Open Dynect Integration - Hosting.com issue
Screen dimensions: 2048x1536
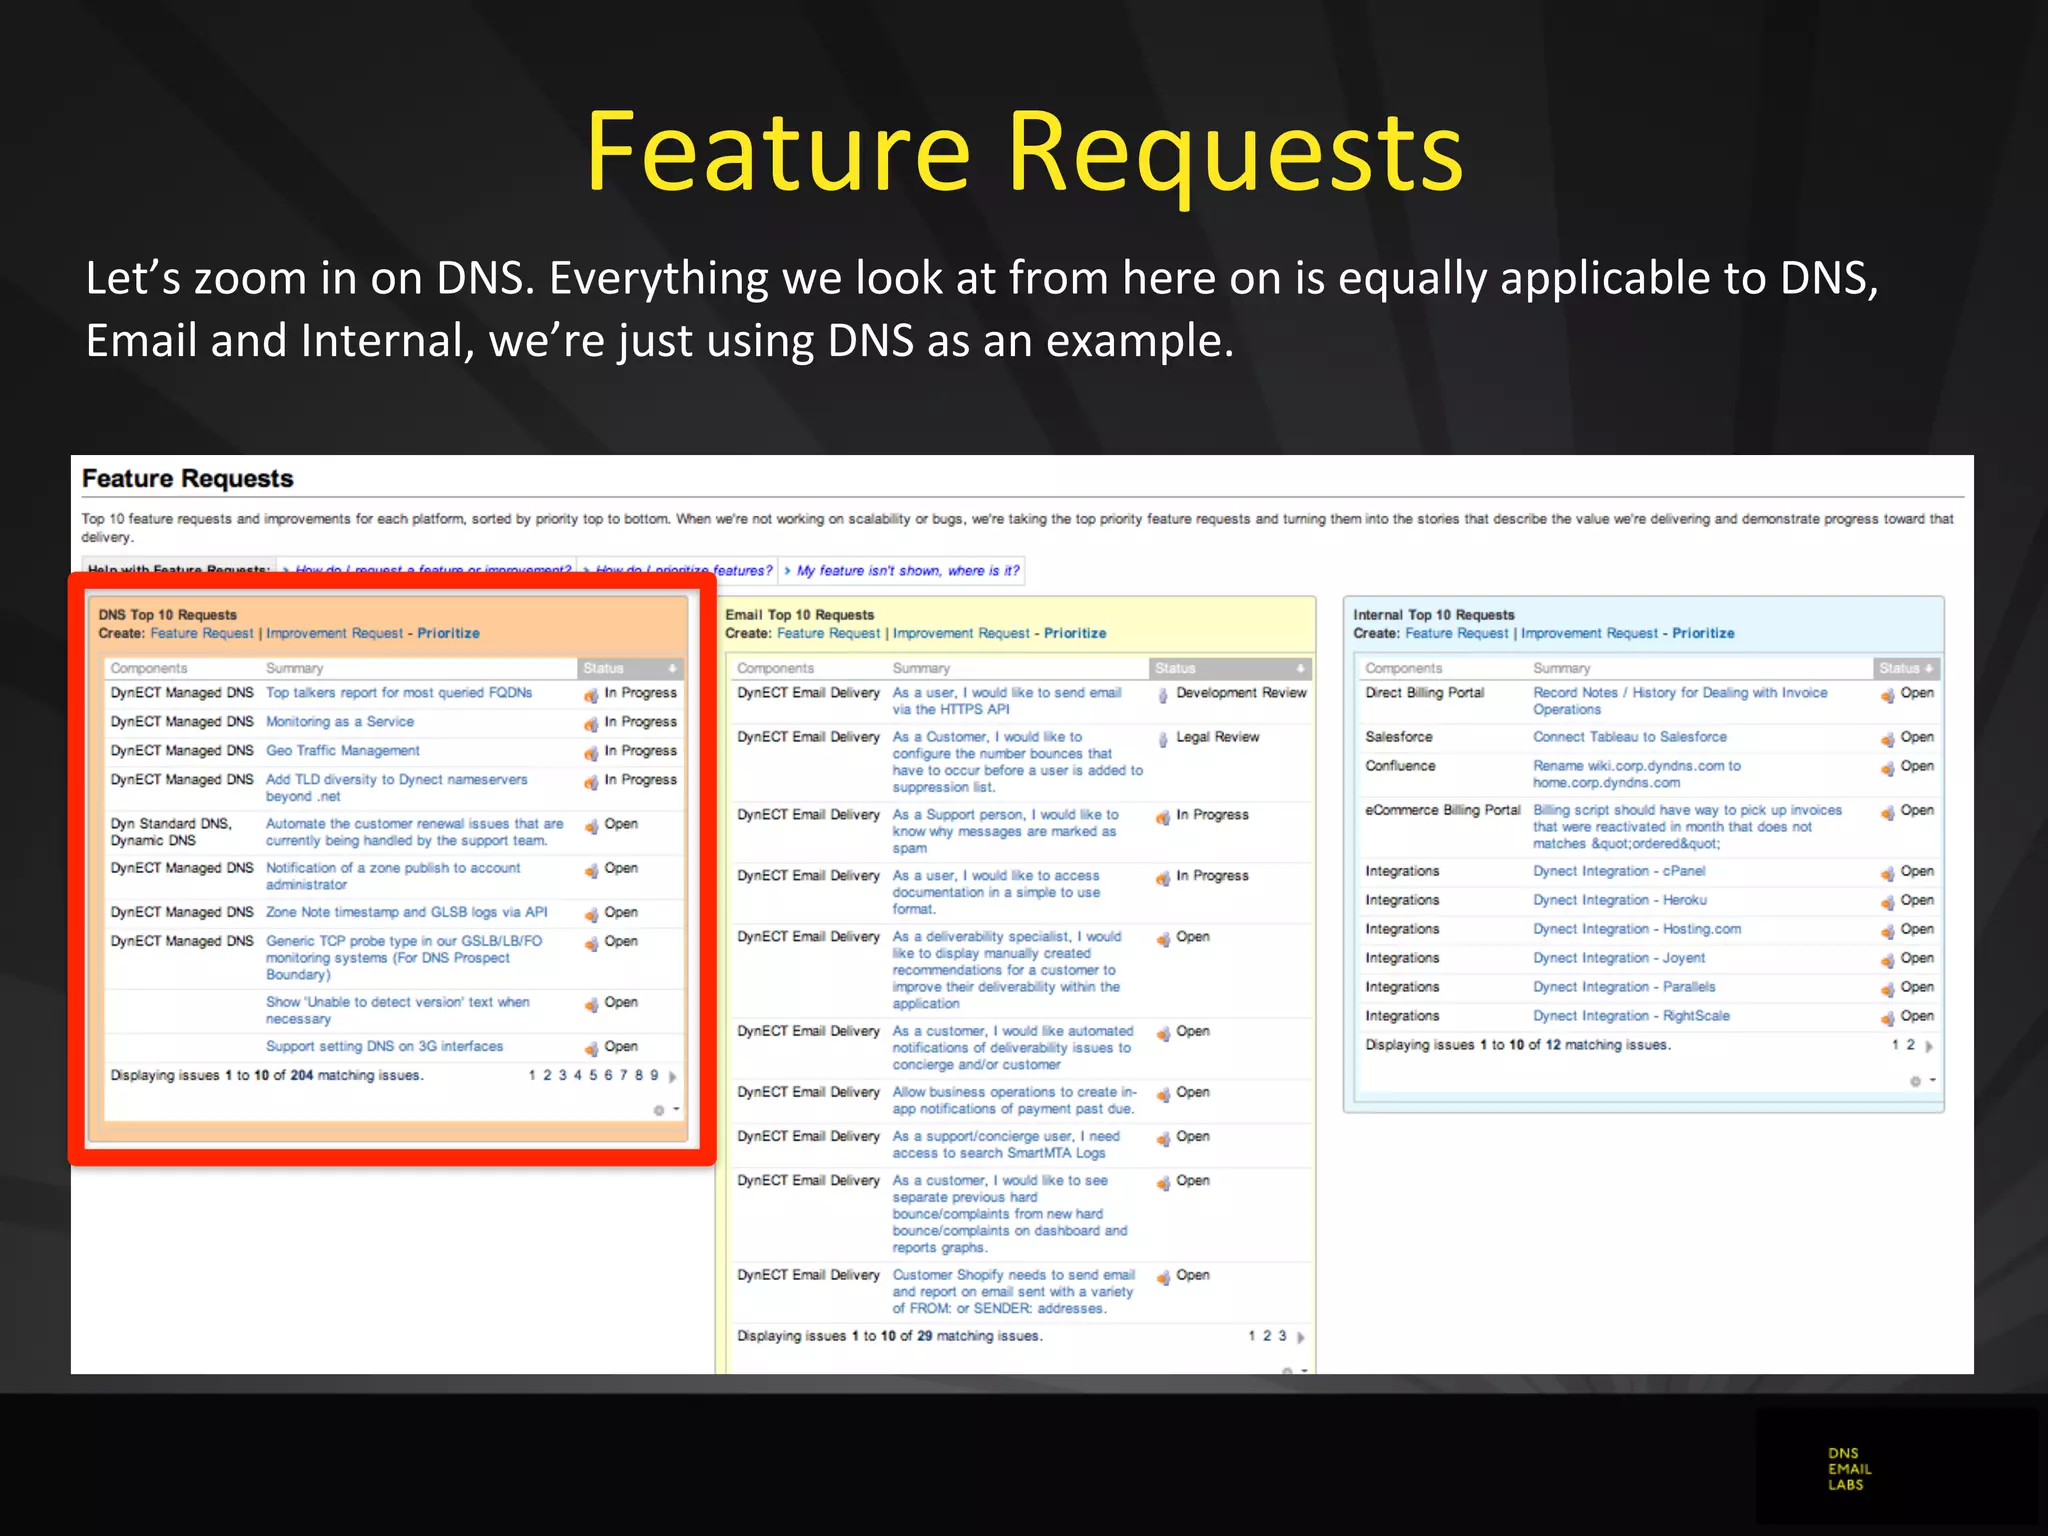coord(1637,930)
